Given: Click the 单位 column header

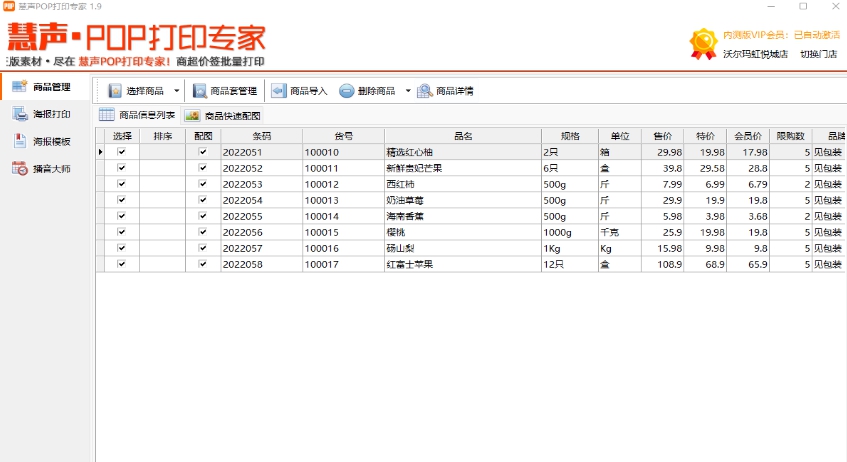Looking at the screenshot, I should (x=620, y=136).
